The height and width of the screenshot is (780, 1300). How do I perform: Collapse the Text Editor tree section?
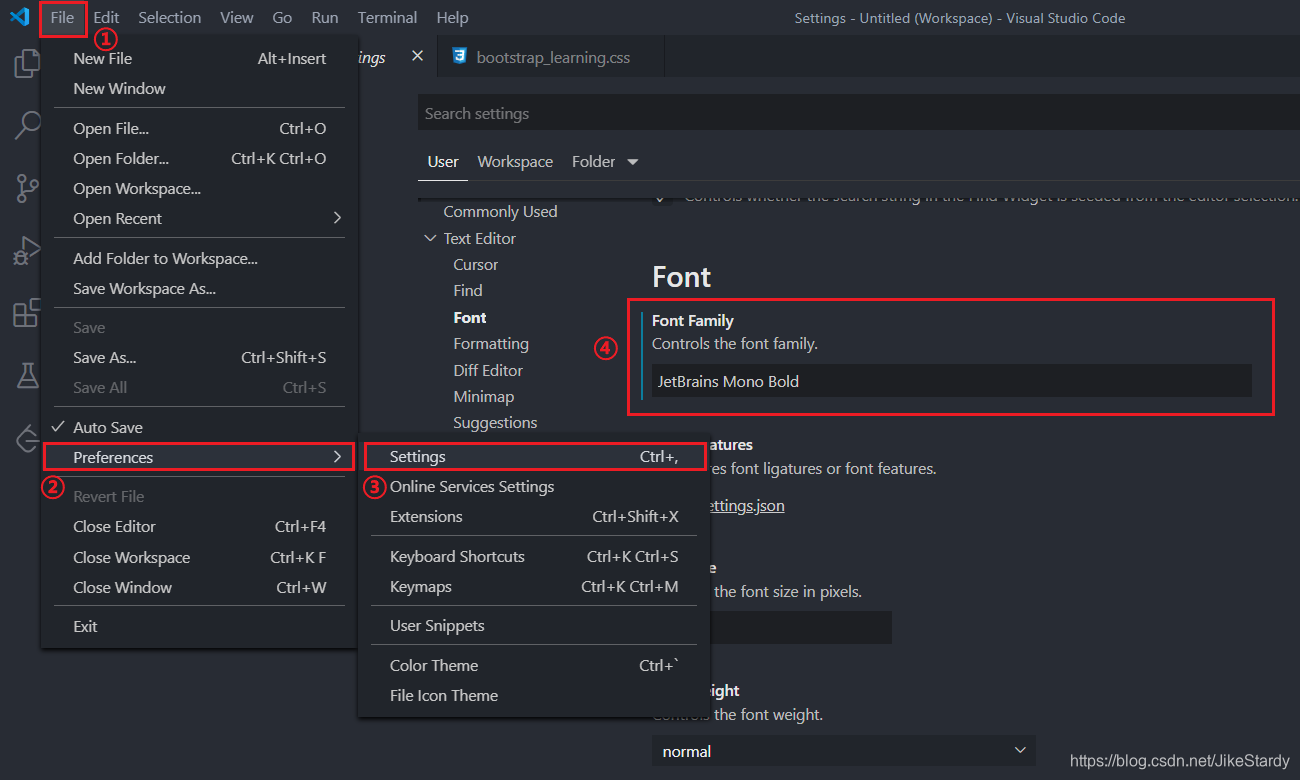[x=431, y=238]
